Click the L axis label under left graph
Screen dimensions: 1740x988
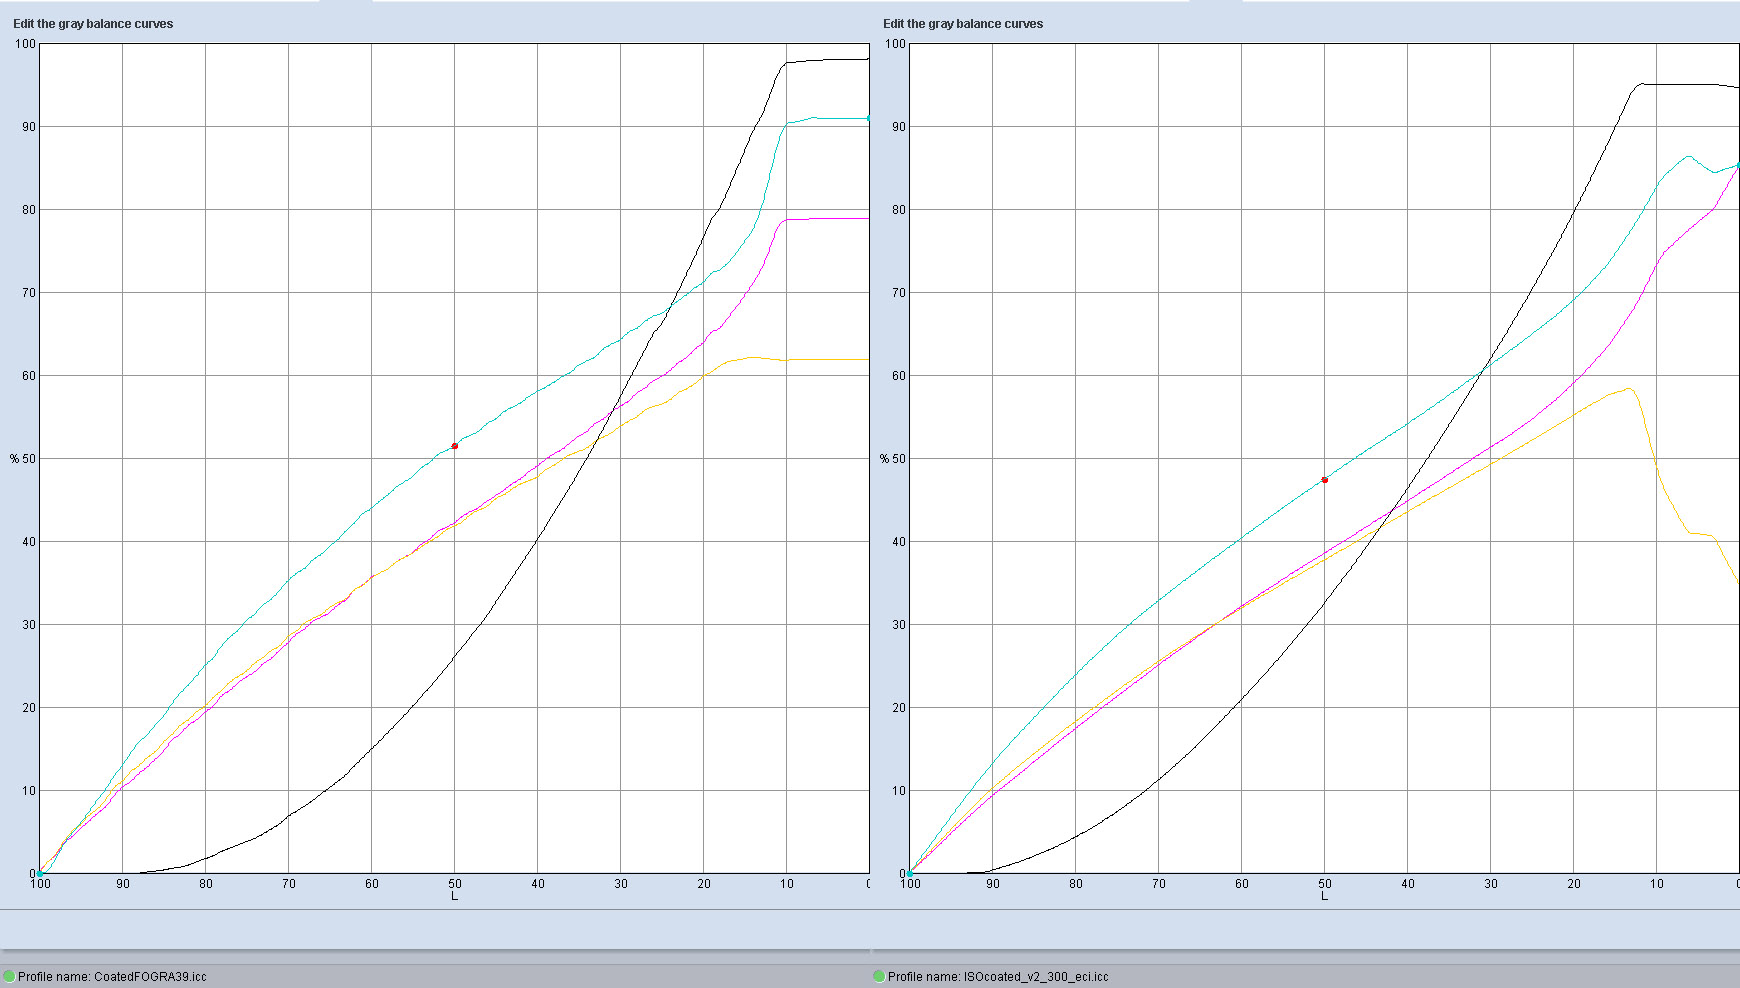coord(454,896)
